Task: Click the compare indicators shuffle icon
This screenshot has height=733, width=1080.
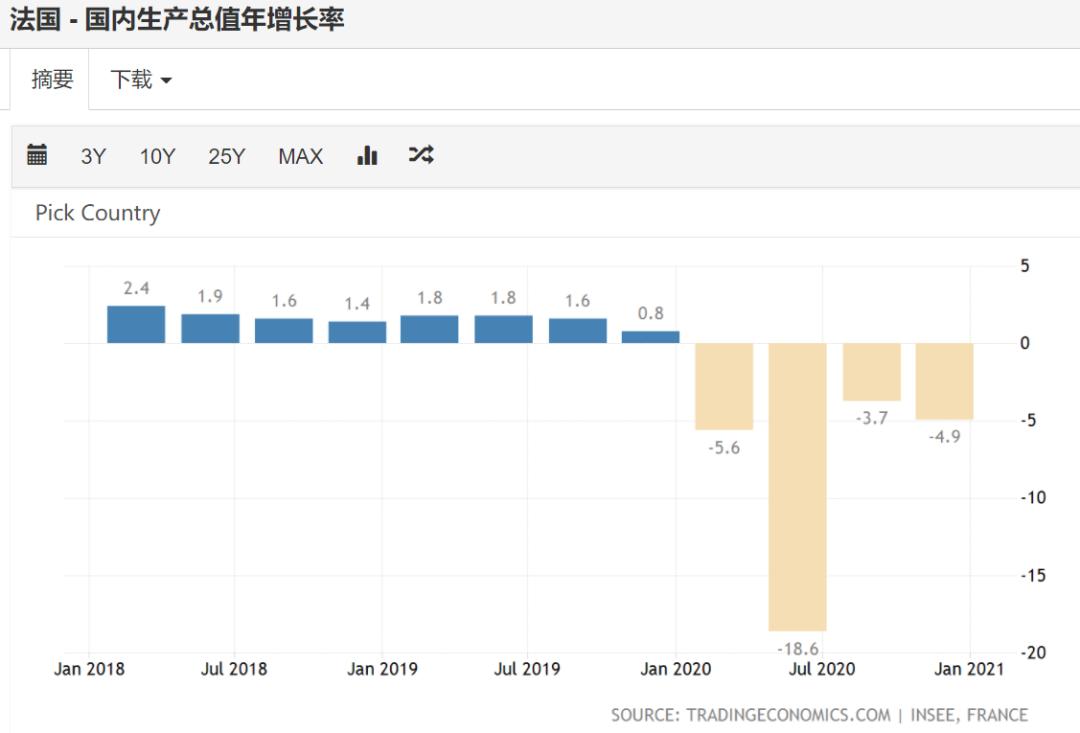Action: [x=421, y=155]
